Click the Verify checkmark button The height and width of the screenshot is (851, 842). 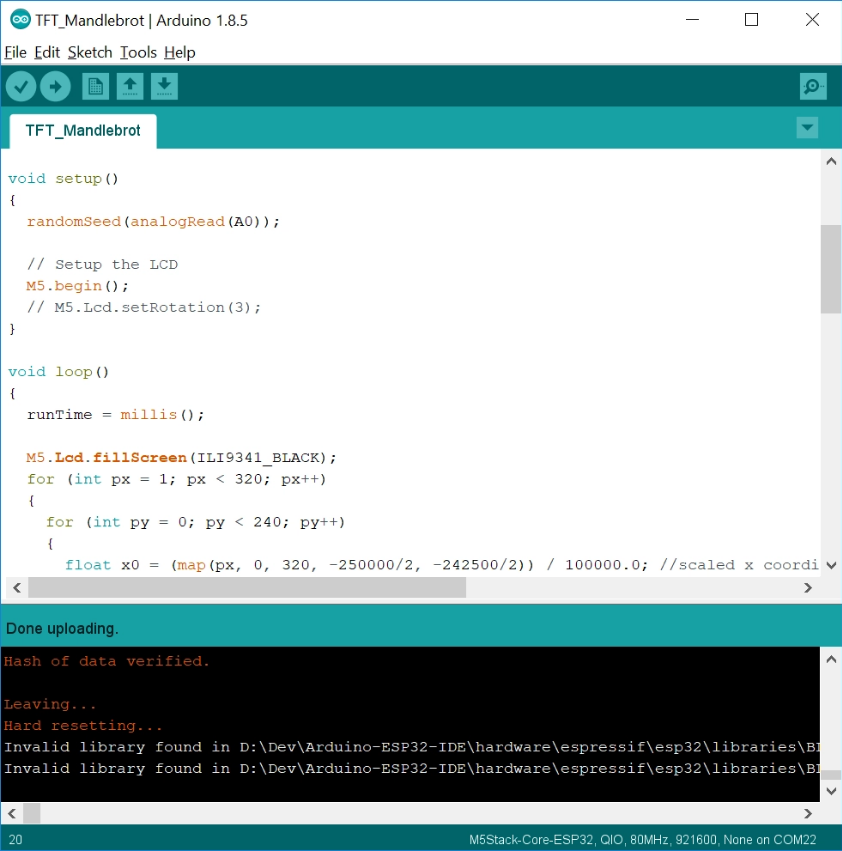(21, 86)
